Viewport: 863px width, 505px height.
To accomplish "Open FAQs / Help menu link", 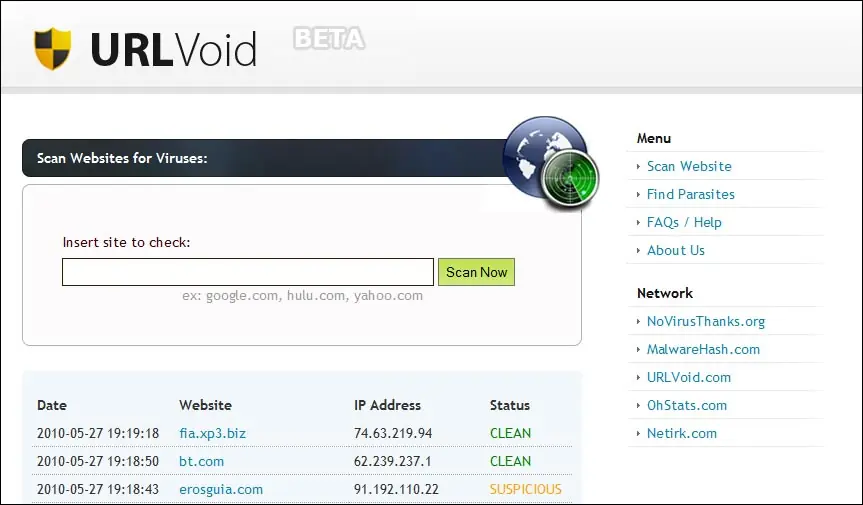I will coord(684,222).
